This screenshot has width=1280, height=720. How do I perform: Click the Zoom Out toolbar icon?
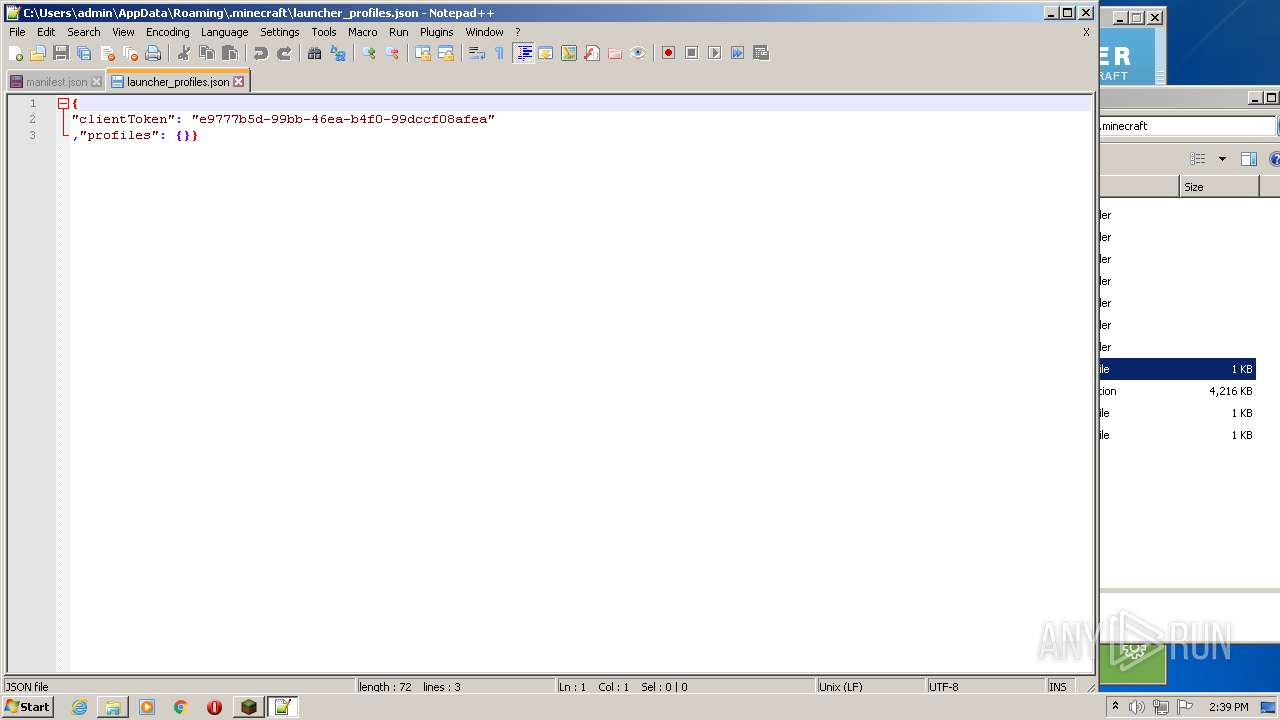point(392,53)
